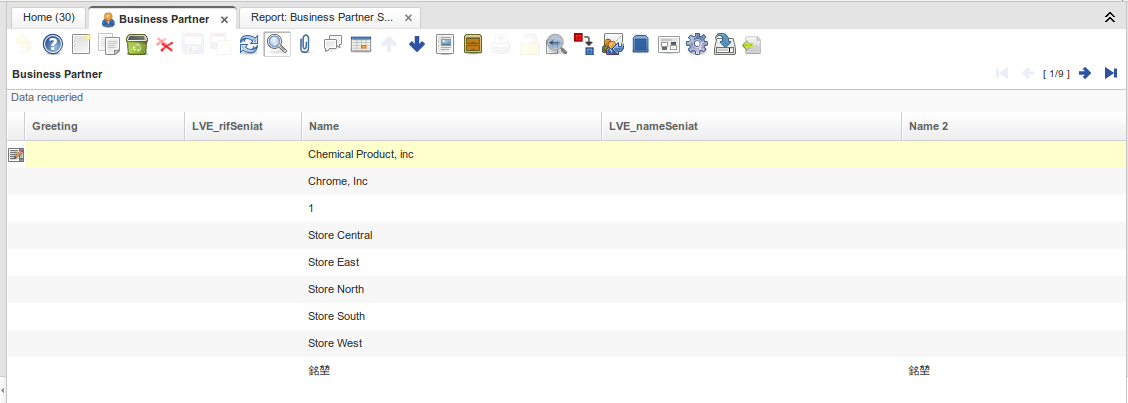
Task: Collapse the header using the double chevron
Action: (1109, 18)
